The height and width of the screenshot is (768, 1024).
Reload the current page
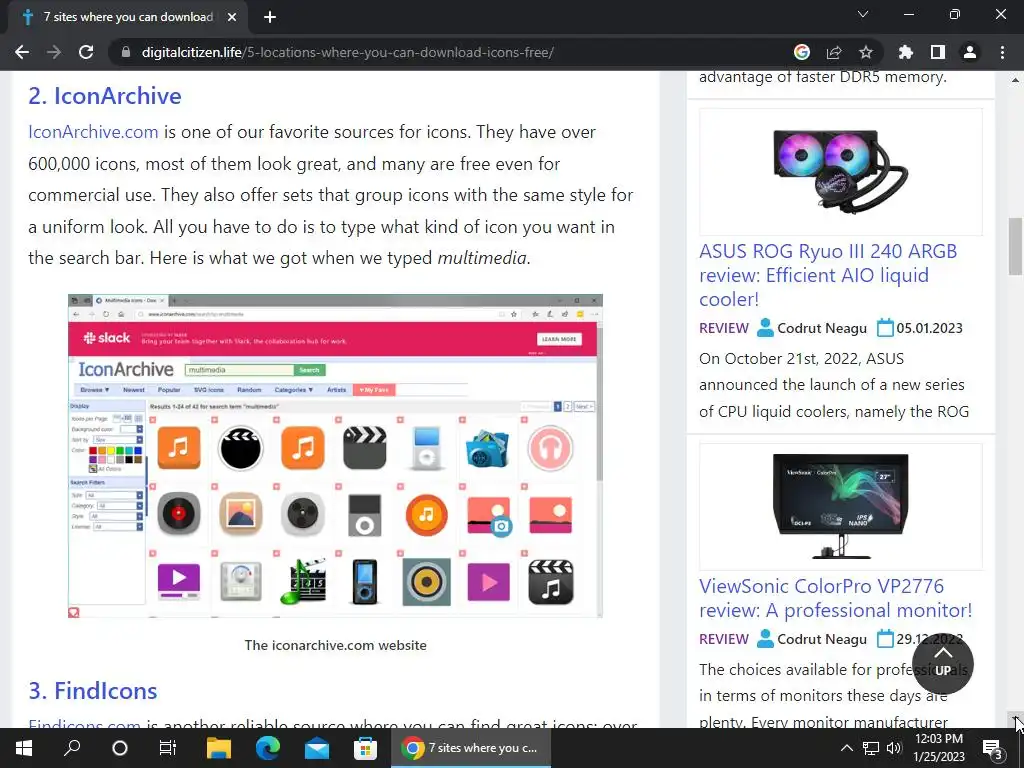86,52
